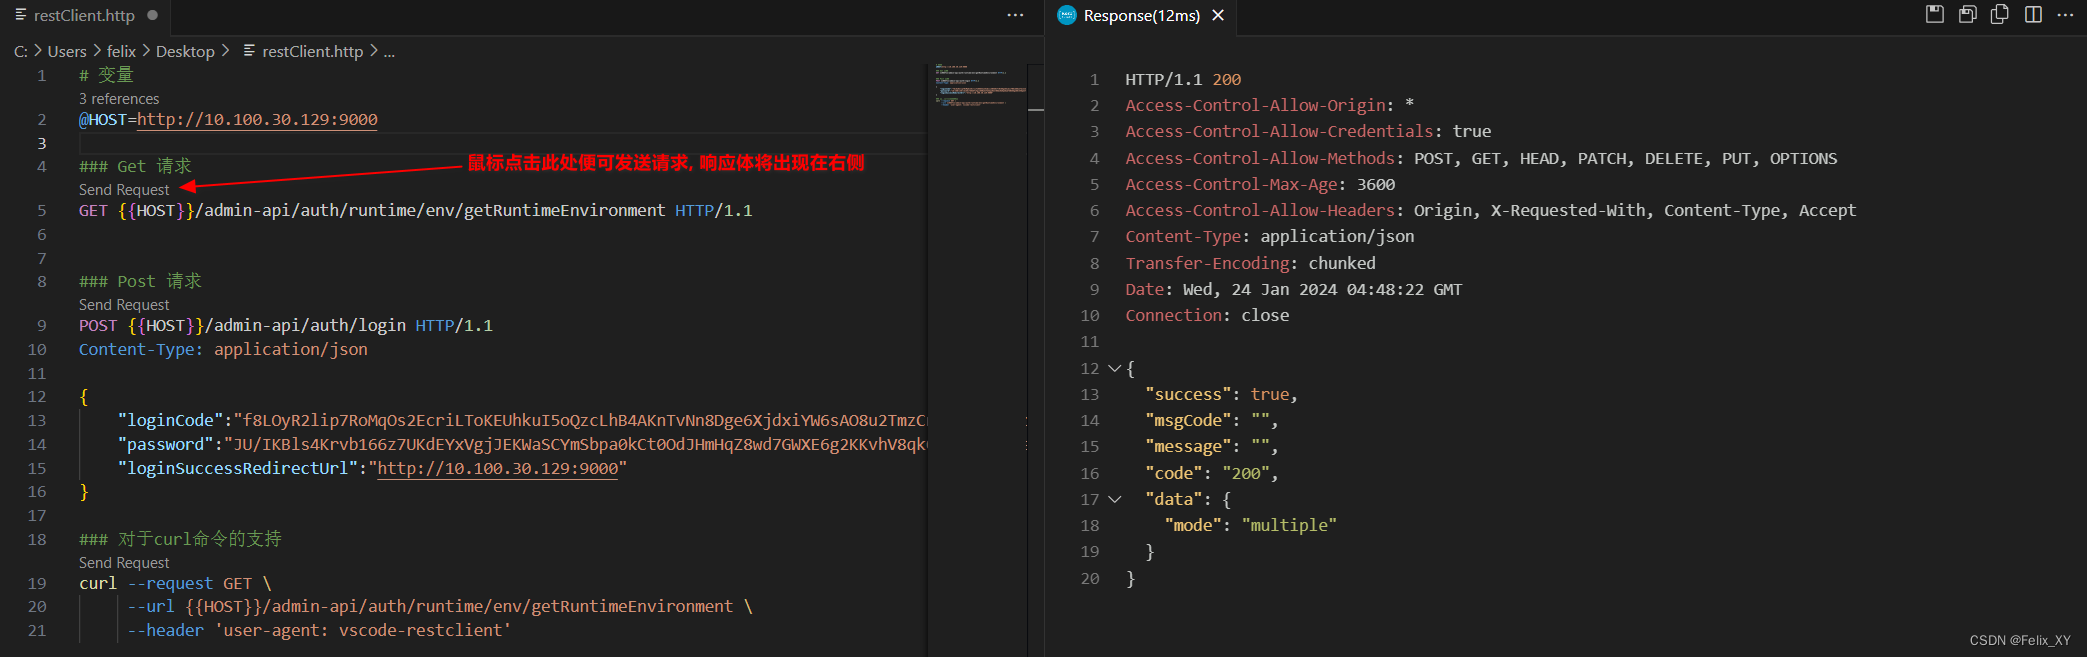Show the 3 references CodeLens
The height and width of the screenshot is (657, 2087).
pyautogui.click(x=119, y=98)
